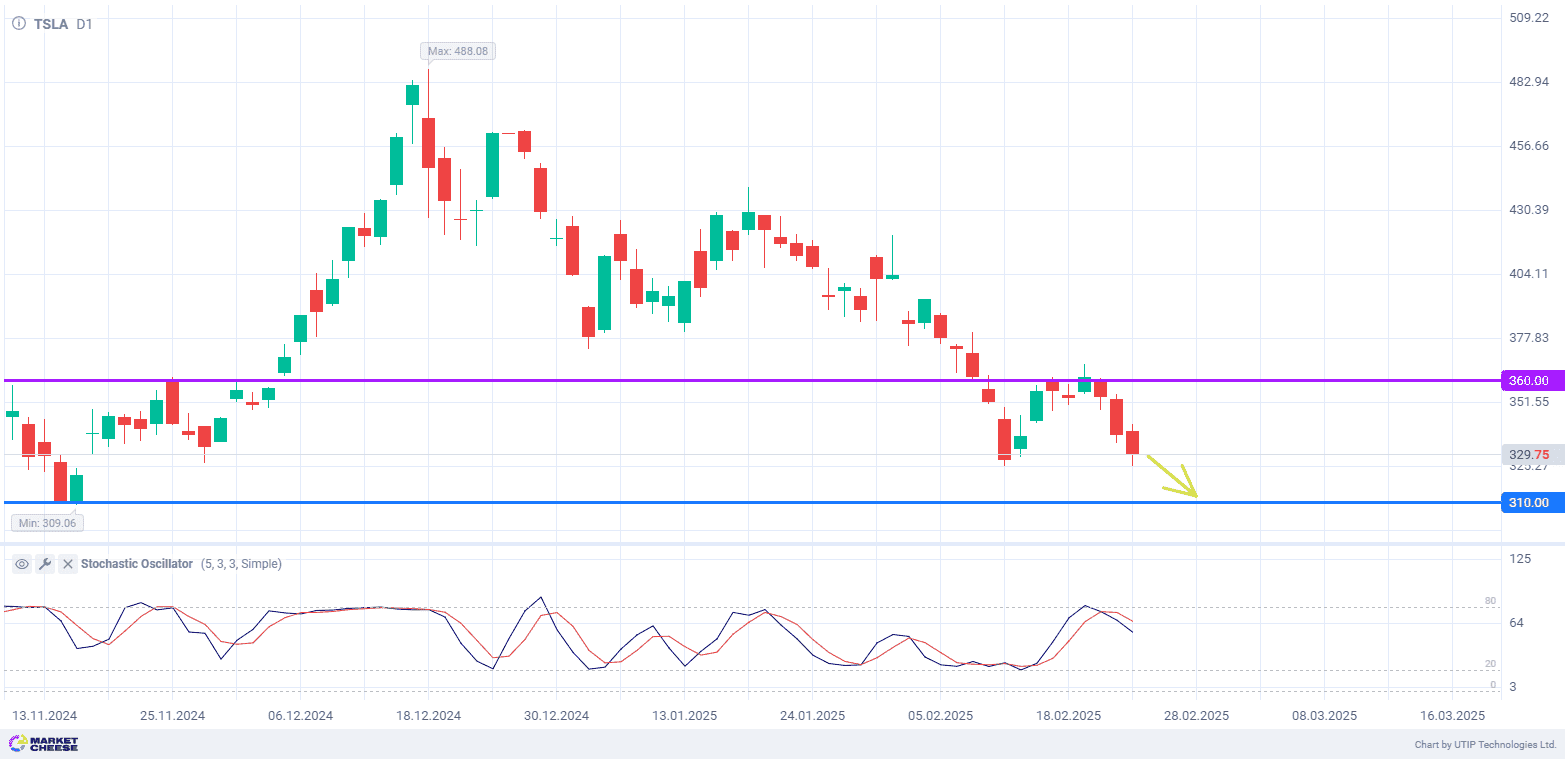Click the 25.11.2024 date on time axis
The image size is (1565, 759).
tap(172, 716)
